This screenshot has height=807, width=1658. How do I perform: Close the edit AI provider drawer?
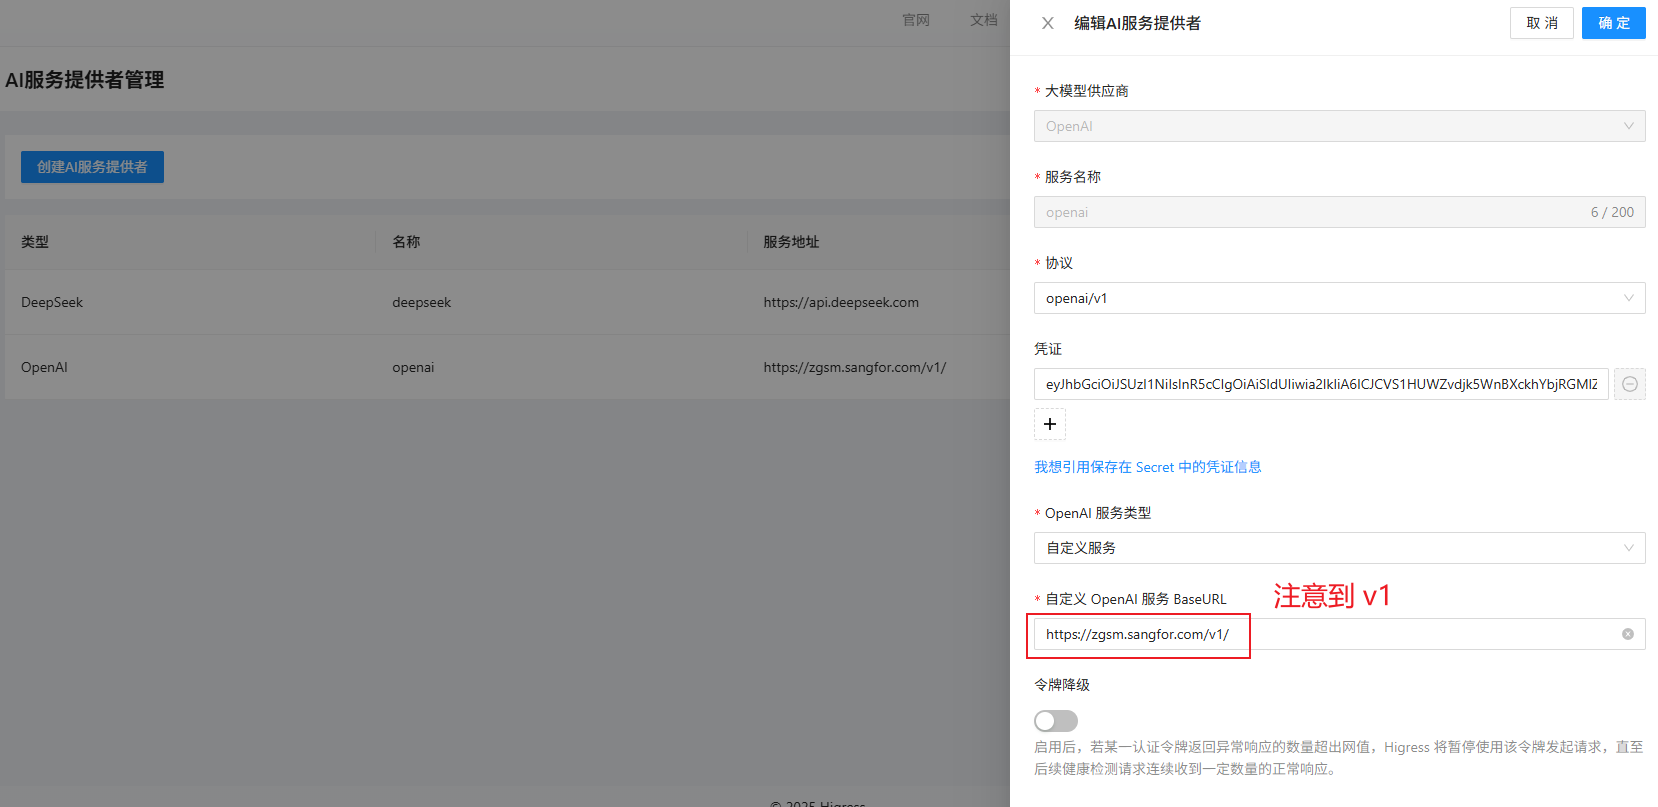coord(1047,23)
